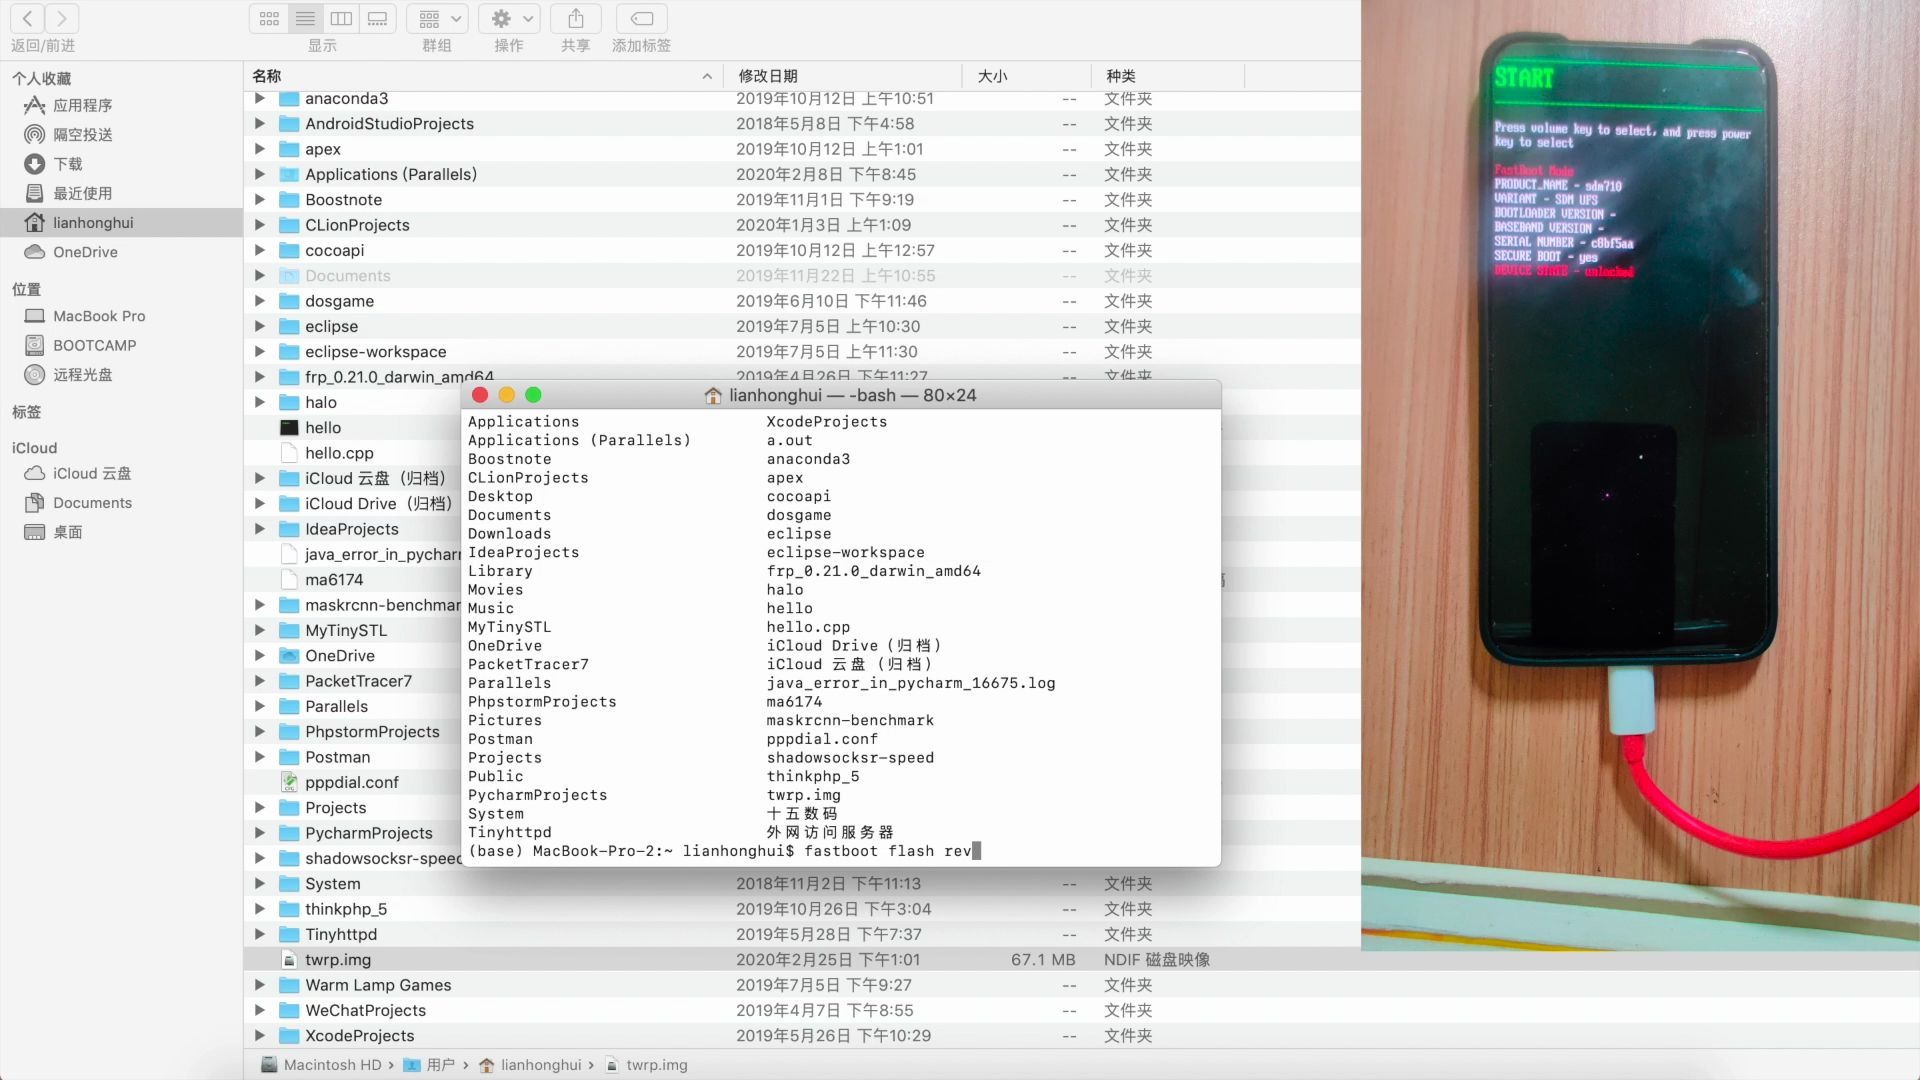Sort by the date modified column

tap(768, 76)
